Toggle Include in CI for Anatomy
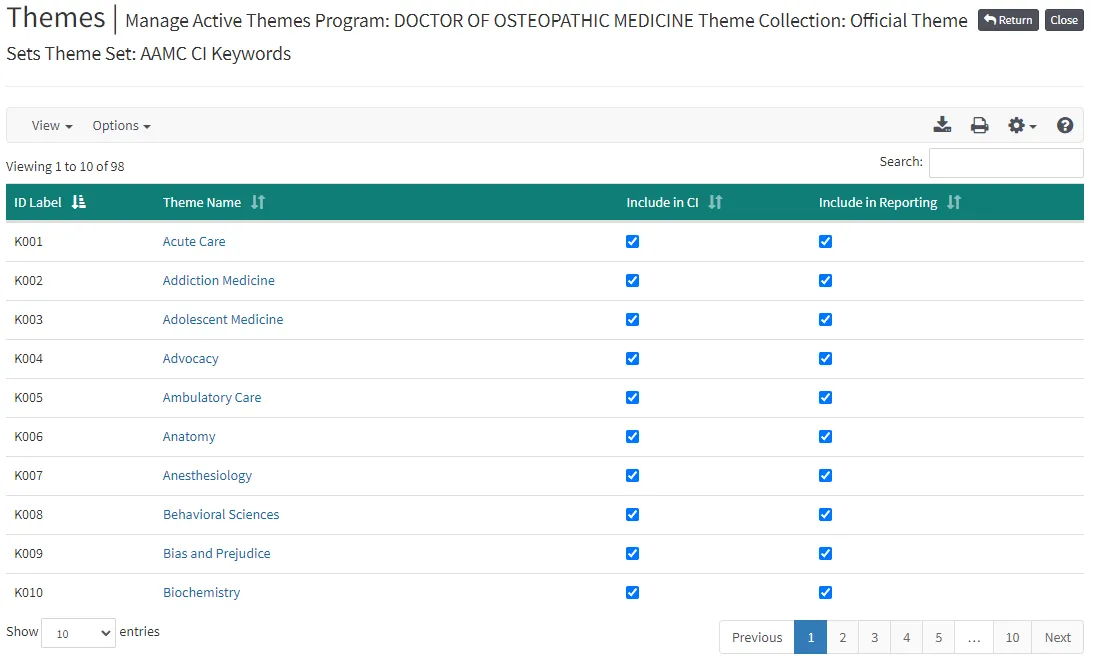This screenshot has width=1093, height=667. (x=632, y=436)
